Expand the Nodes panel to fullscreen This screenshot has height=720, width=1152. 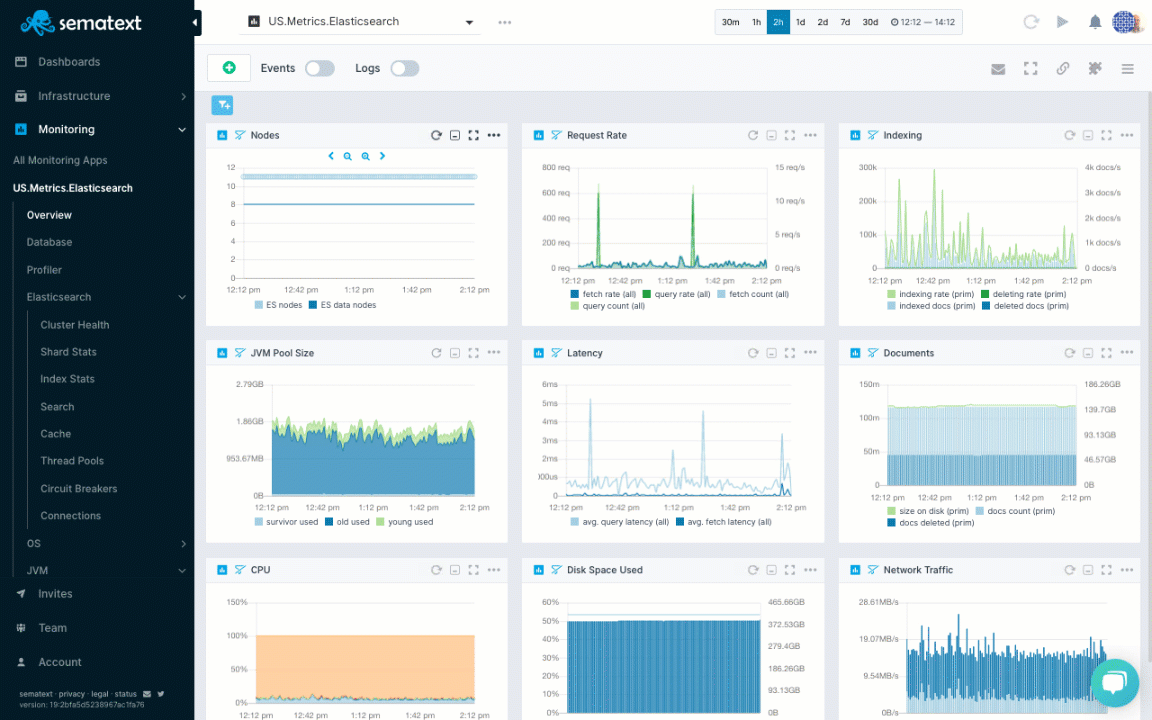(473, 135)
